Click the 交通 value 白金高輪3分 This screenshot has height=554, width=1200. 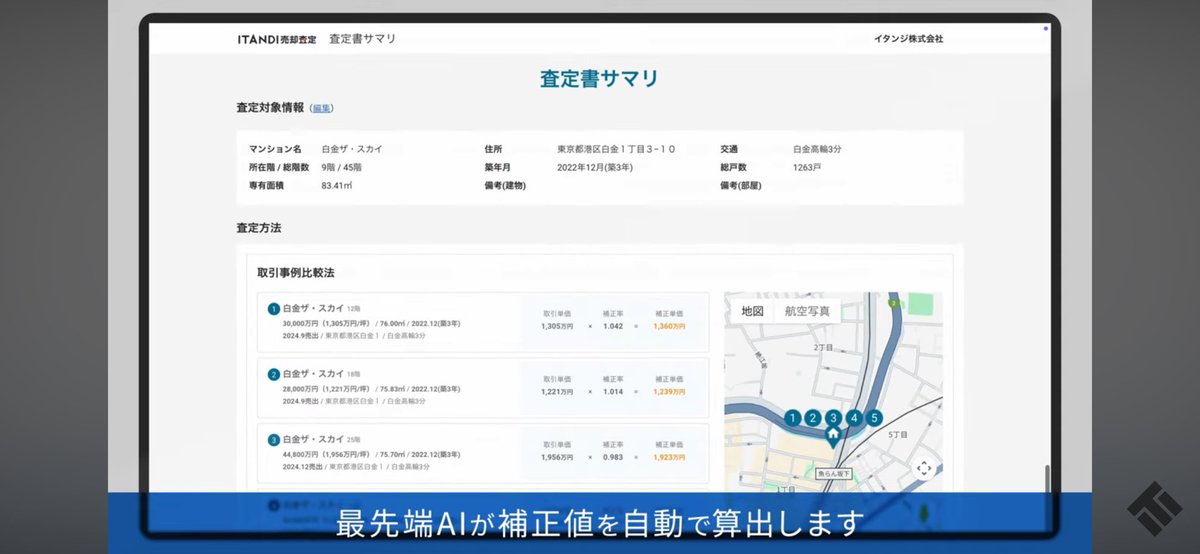pos(817,149)
